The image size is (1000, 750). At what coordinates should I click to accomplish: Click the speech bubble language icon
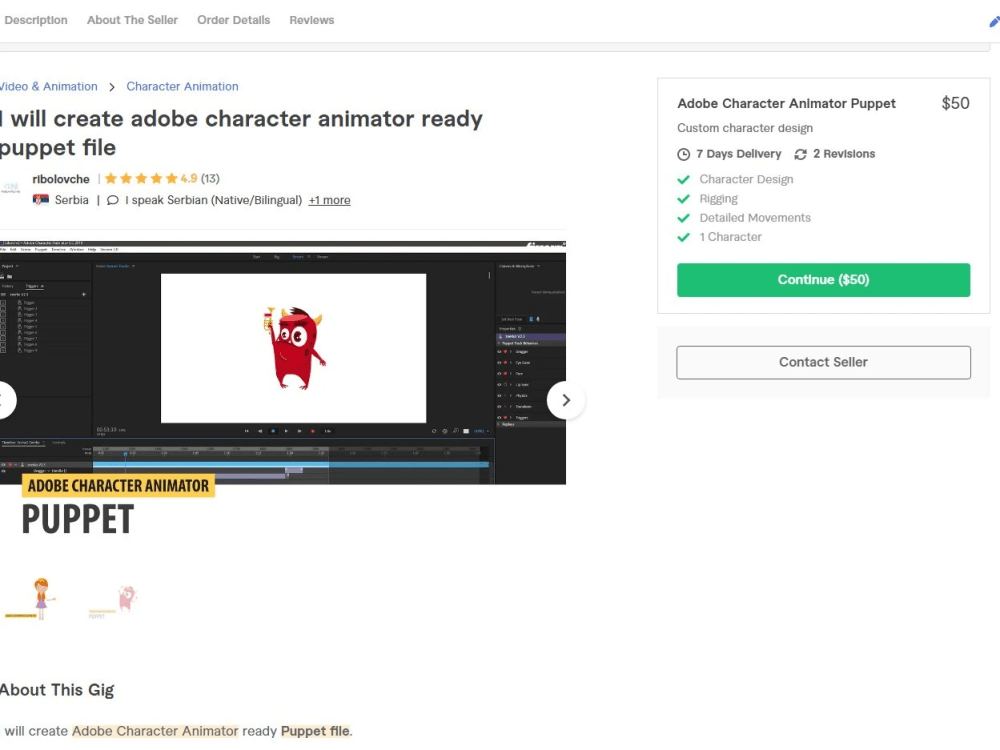click(112, 200)
